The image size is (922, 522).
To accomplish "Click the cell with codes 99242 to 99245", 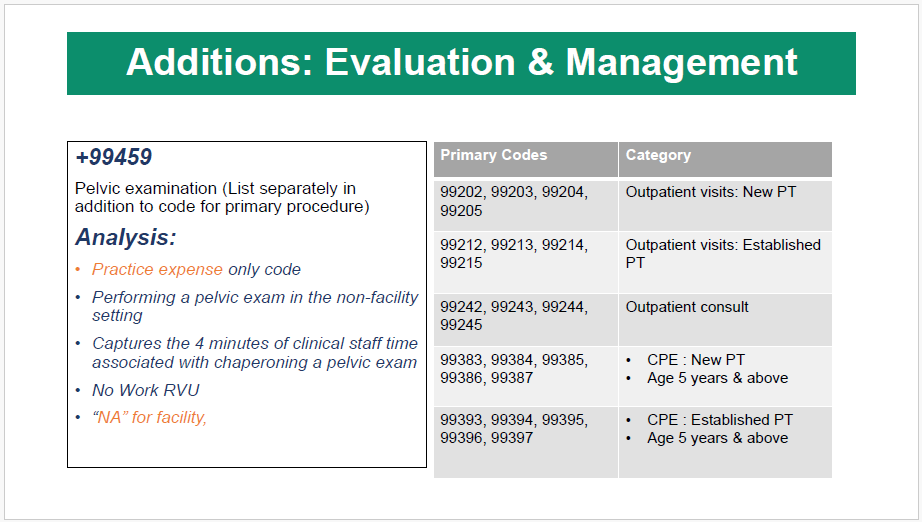I will [x=514, y=316].
